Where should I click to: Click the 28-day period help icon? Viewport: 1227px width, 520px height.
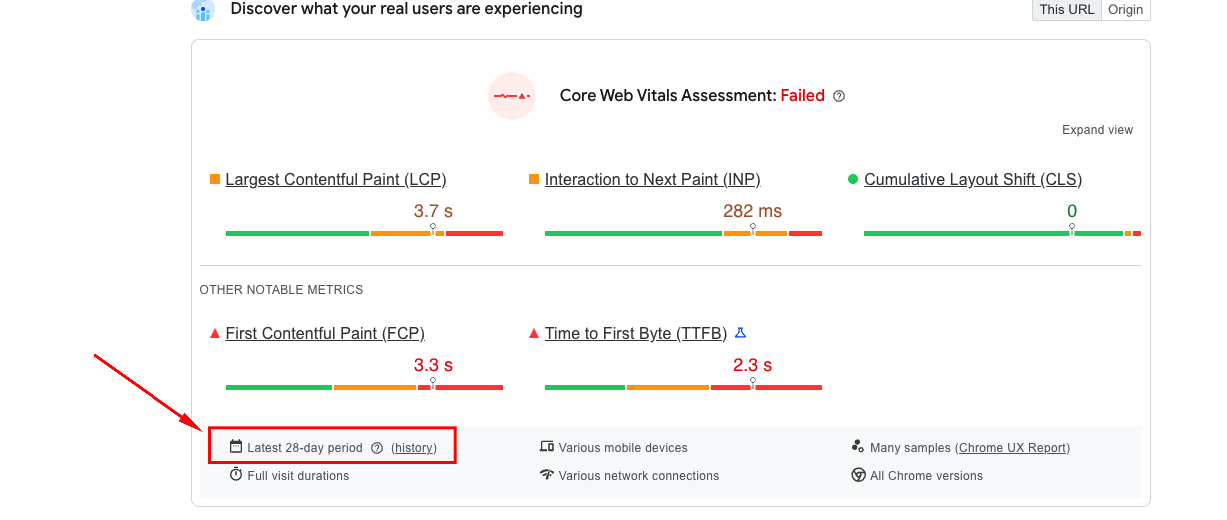(x=377, y=448)
